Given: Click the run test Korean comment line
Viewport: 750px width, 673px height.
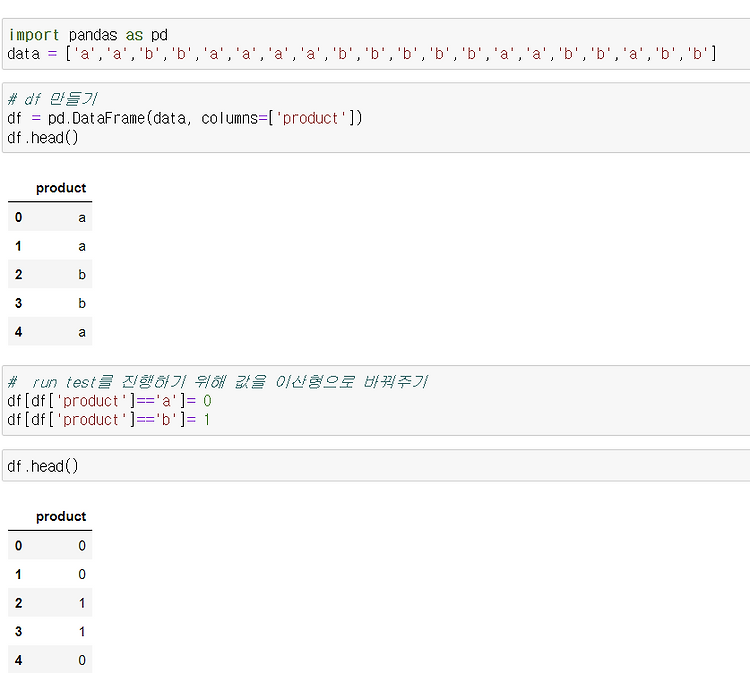Looking at the screenshot, I should tap(218, 382).
